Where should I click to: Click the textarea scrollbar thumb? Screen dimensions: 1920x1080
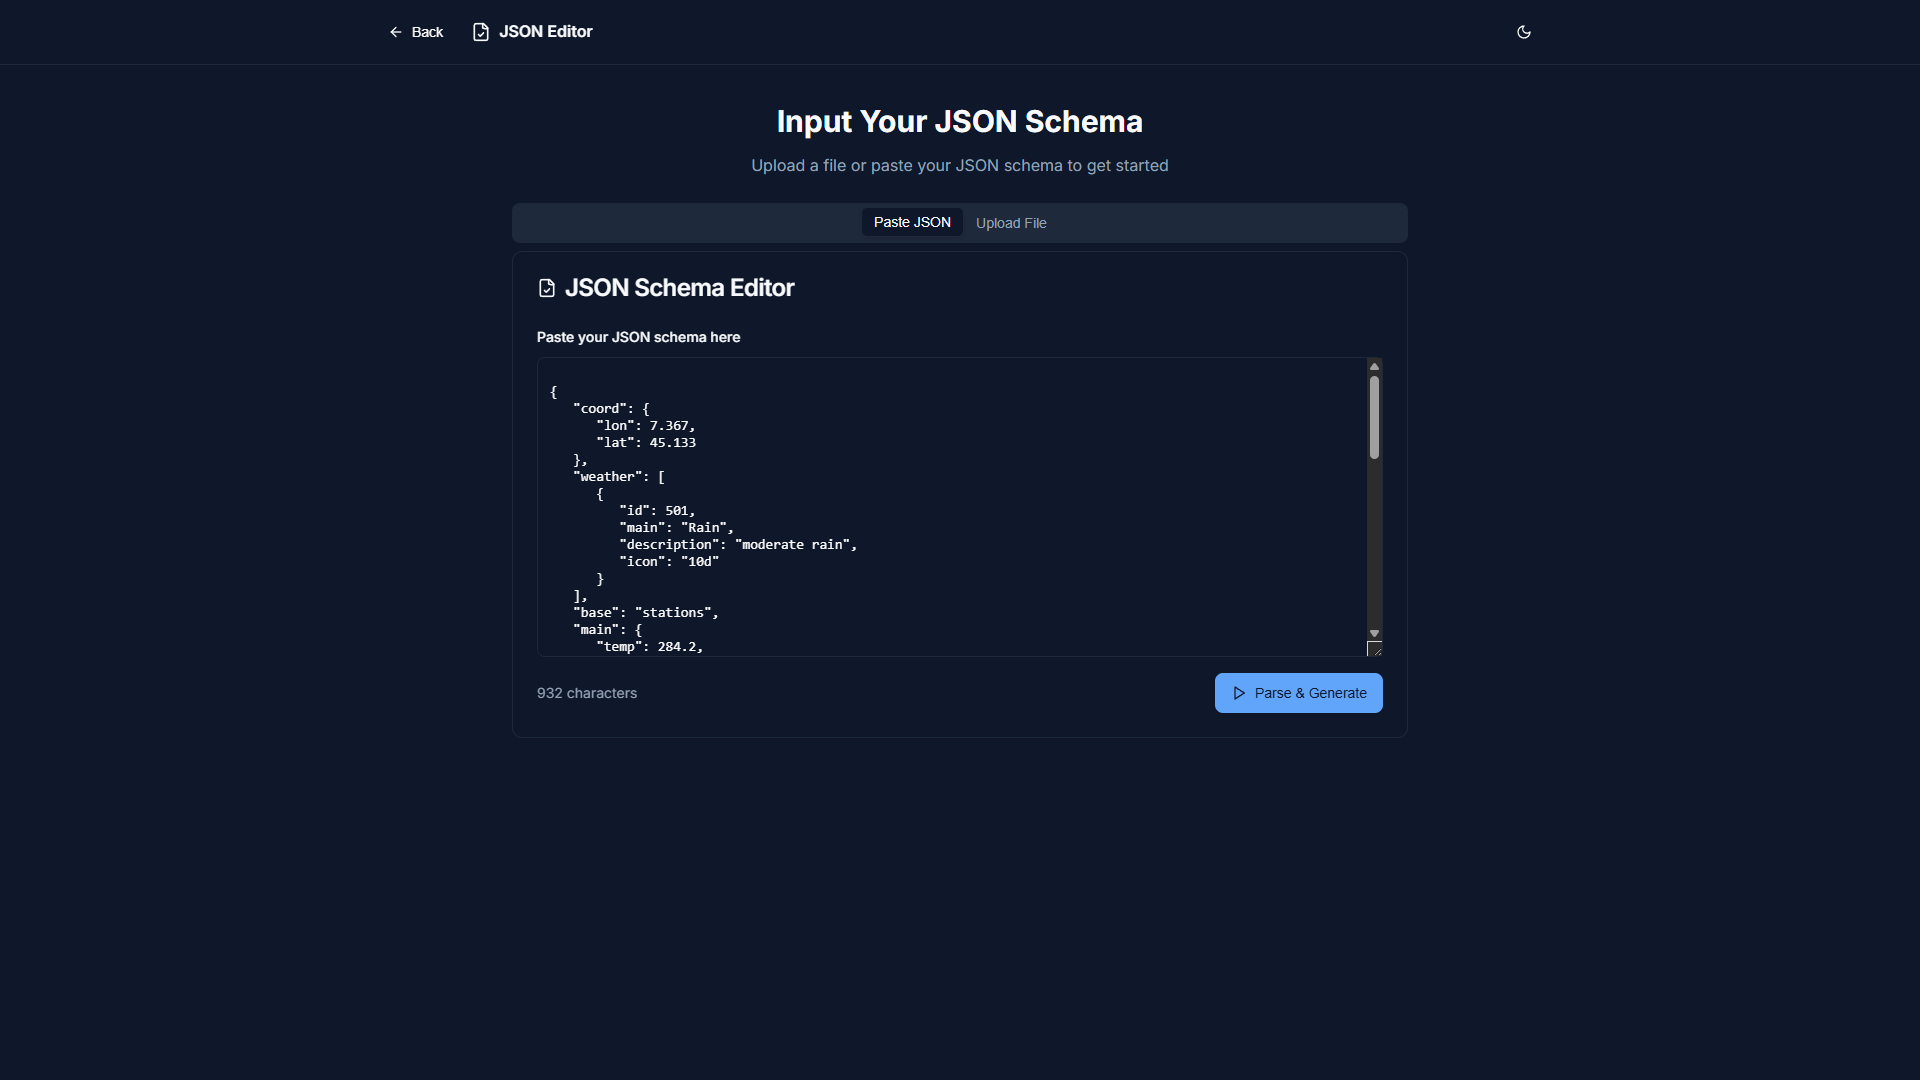1374,417
